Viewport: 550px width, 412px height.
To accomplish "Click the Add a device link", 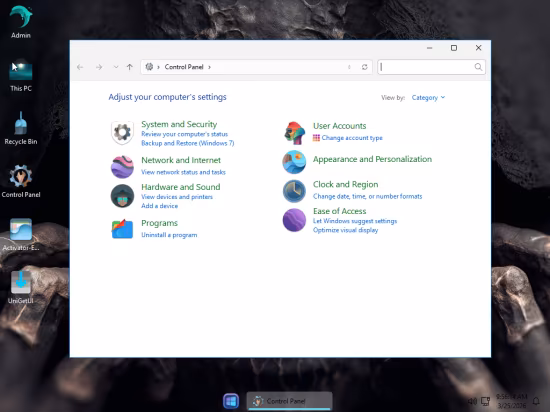I will click(x=159, y=206).
